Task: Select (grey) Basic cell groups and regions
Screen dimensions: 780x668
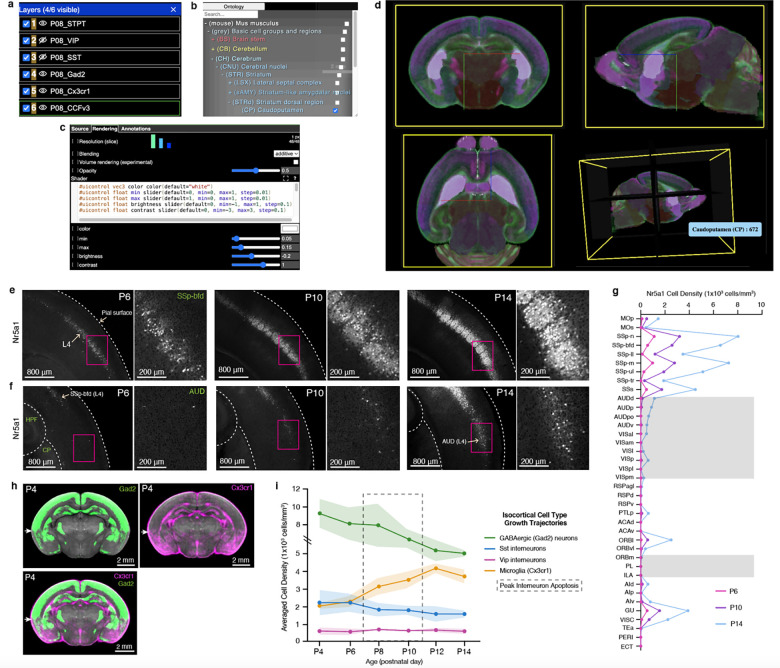Action: click(266, 31)
